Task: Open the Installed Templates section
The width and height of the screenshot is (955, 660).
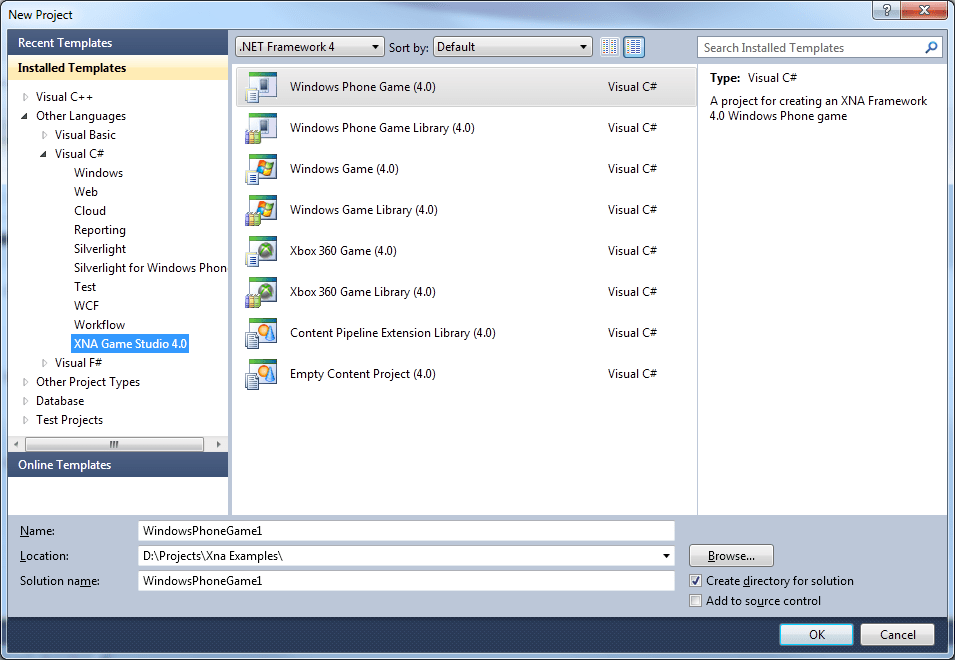Action: (118, 68)
